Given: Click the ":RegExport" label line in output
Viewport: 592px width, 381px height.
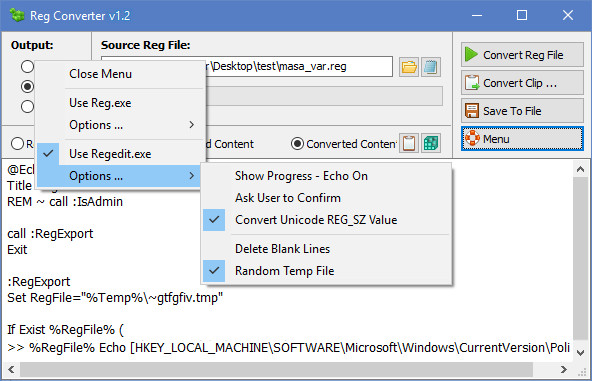Looking at the screenshot, I should (39, 282).
